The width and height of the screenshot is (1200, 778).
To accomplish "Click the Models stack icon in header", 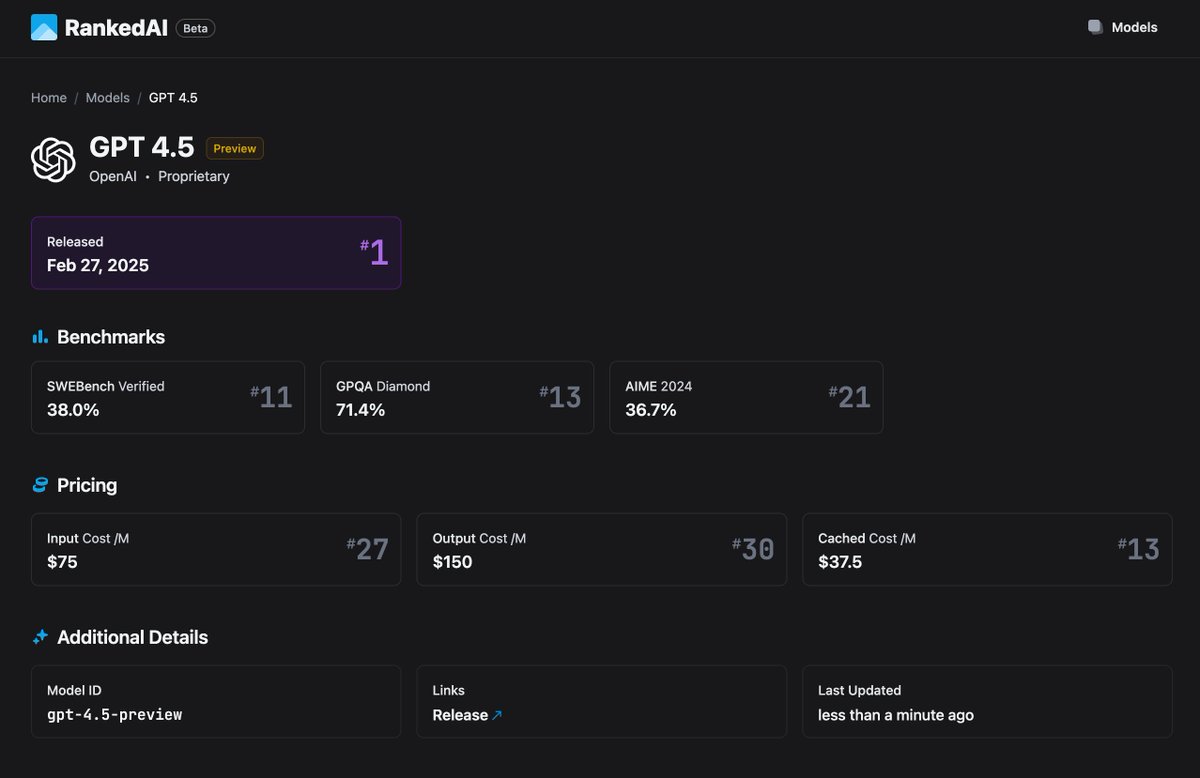I will click(1096, 28).
